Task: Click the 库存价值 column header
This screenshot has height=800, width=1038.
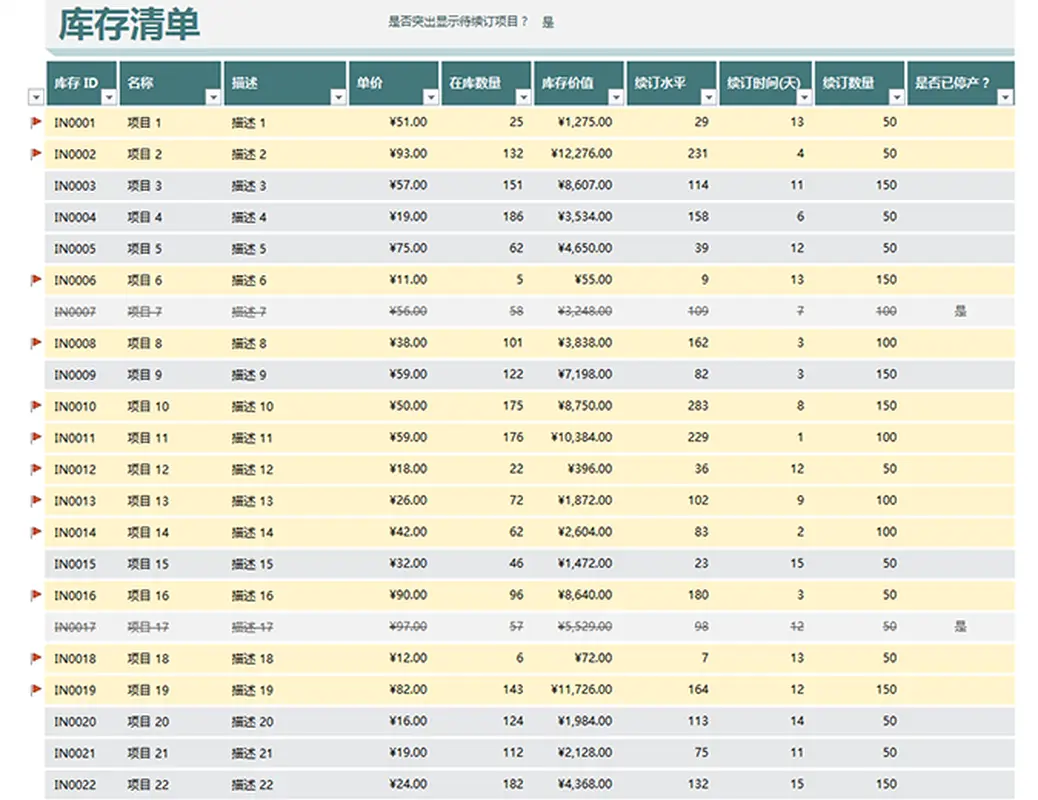Action: pos(579,83)
